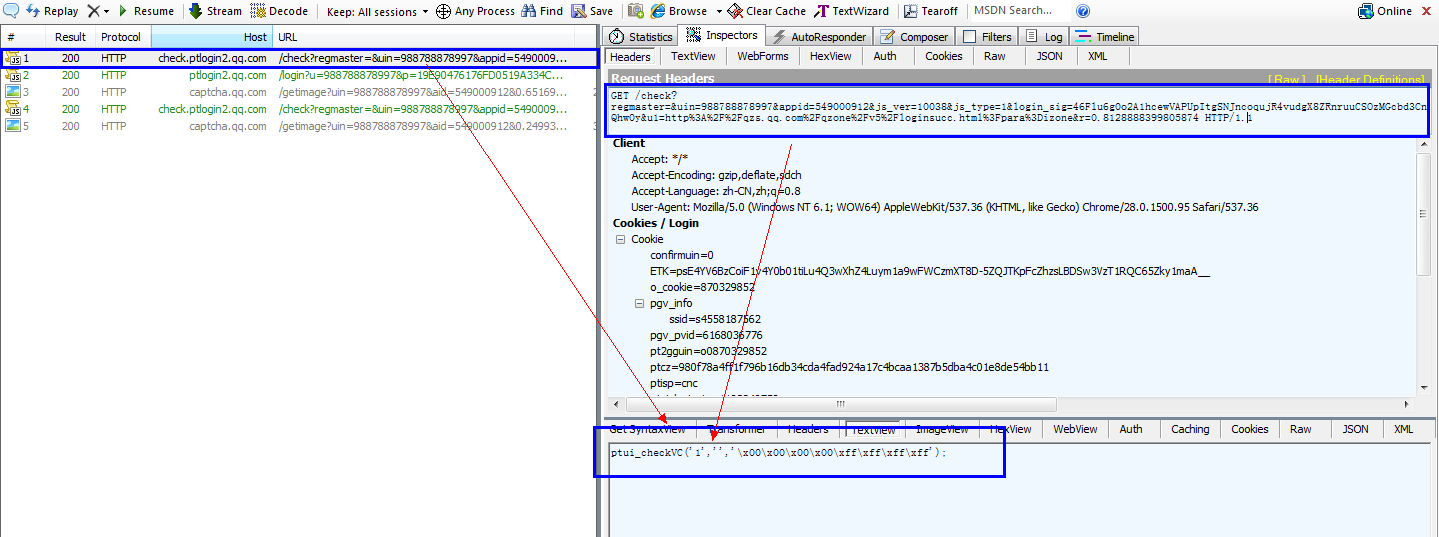Screen dimensions: 1439x537
Task: Click the Raw link in Request Headers
Action: (1287, 79)
